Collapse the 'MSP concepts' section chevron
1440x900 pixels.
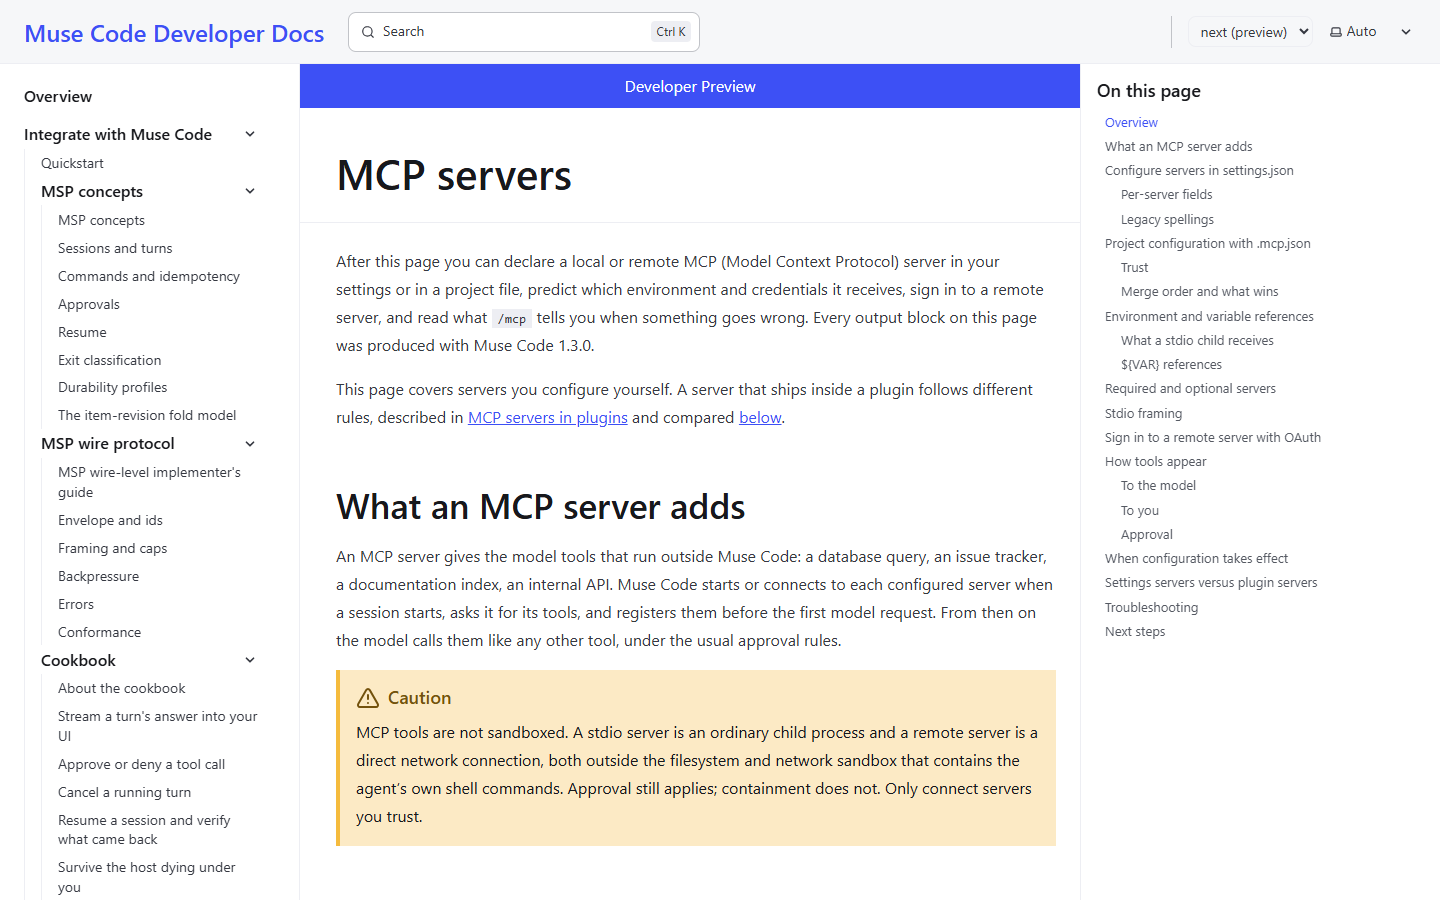pos(250,191)
